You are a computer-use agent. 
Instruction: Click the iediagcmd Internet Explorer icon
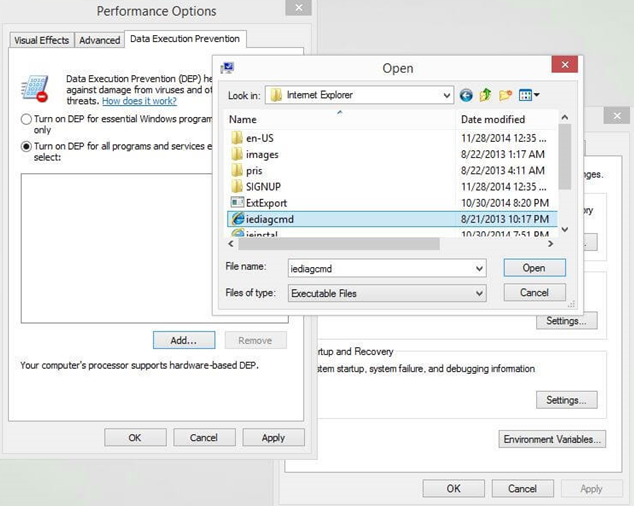pos(238,219)
